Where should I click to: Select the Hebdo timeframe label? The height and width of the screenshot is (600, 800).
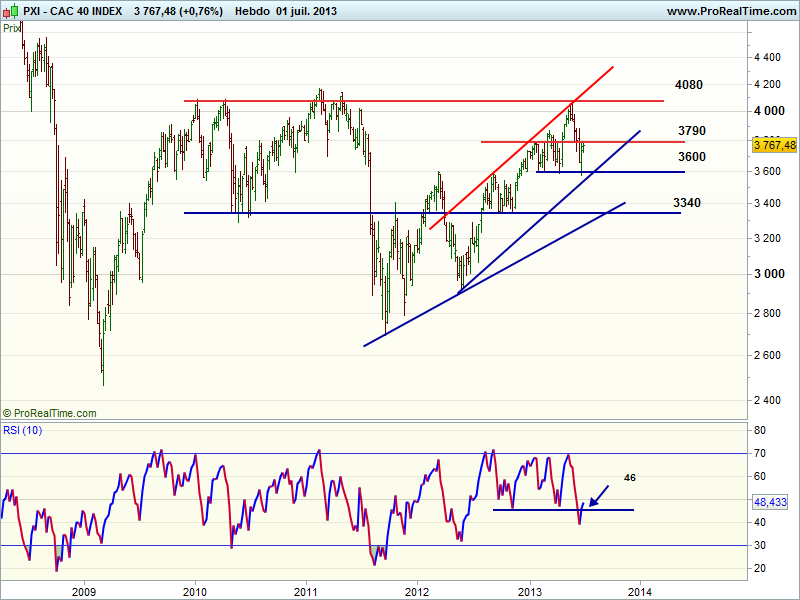[253, 11]
